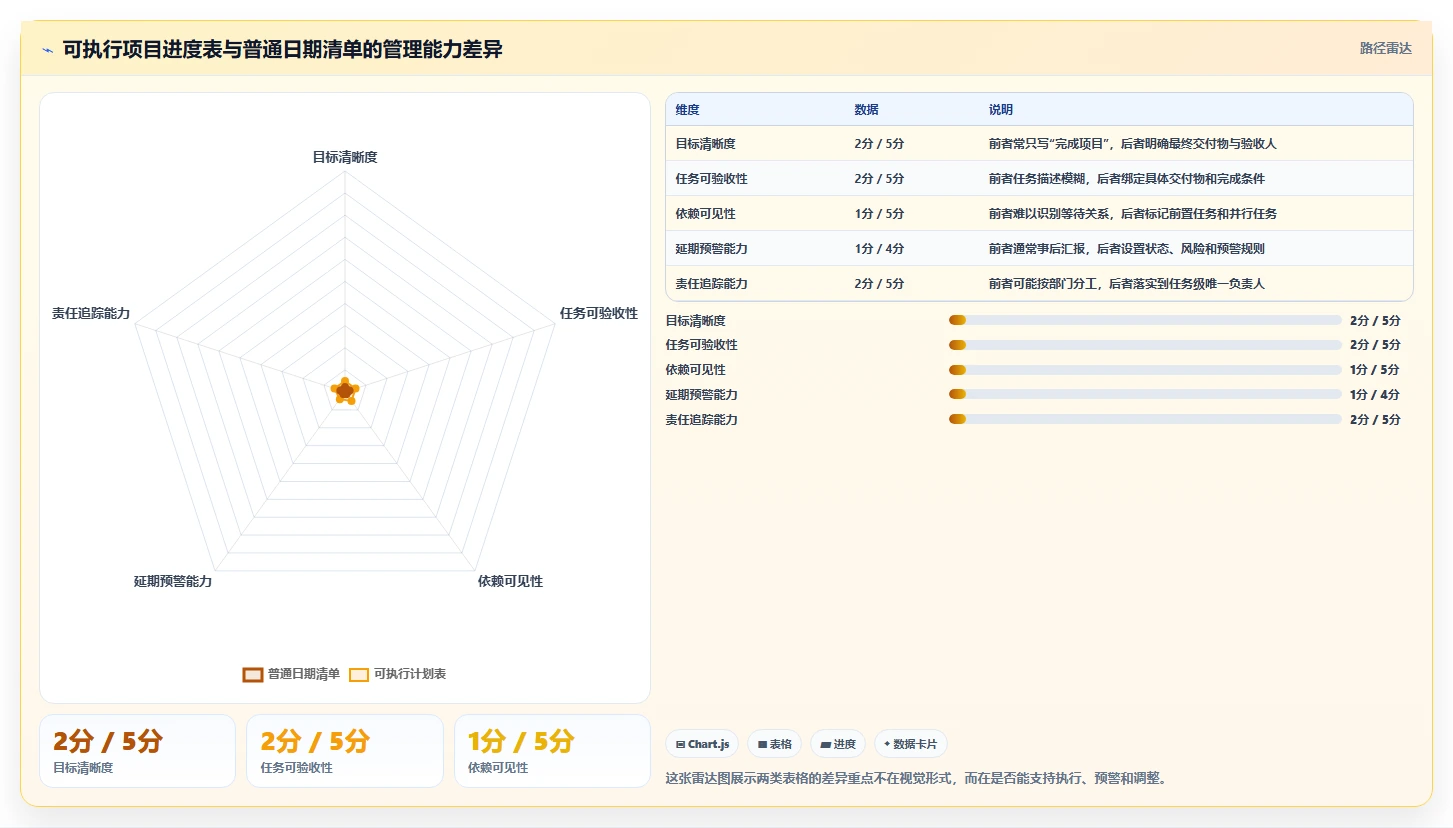Click the progress value next to 延期预警能力 bar
The height and width of the screenshot is (828, 1453).
coord(1375,395)
